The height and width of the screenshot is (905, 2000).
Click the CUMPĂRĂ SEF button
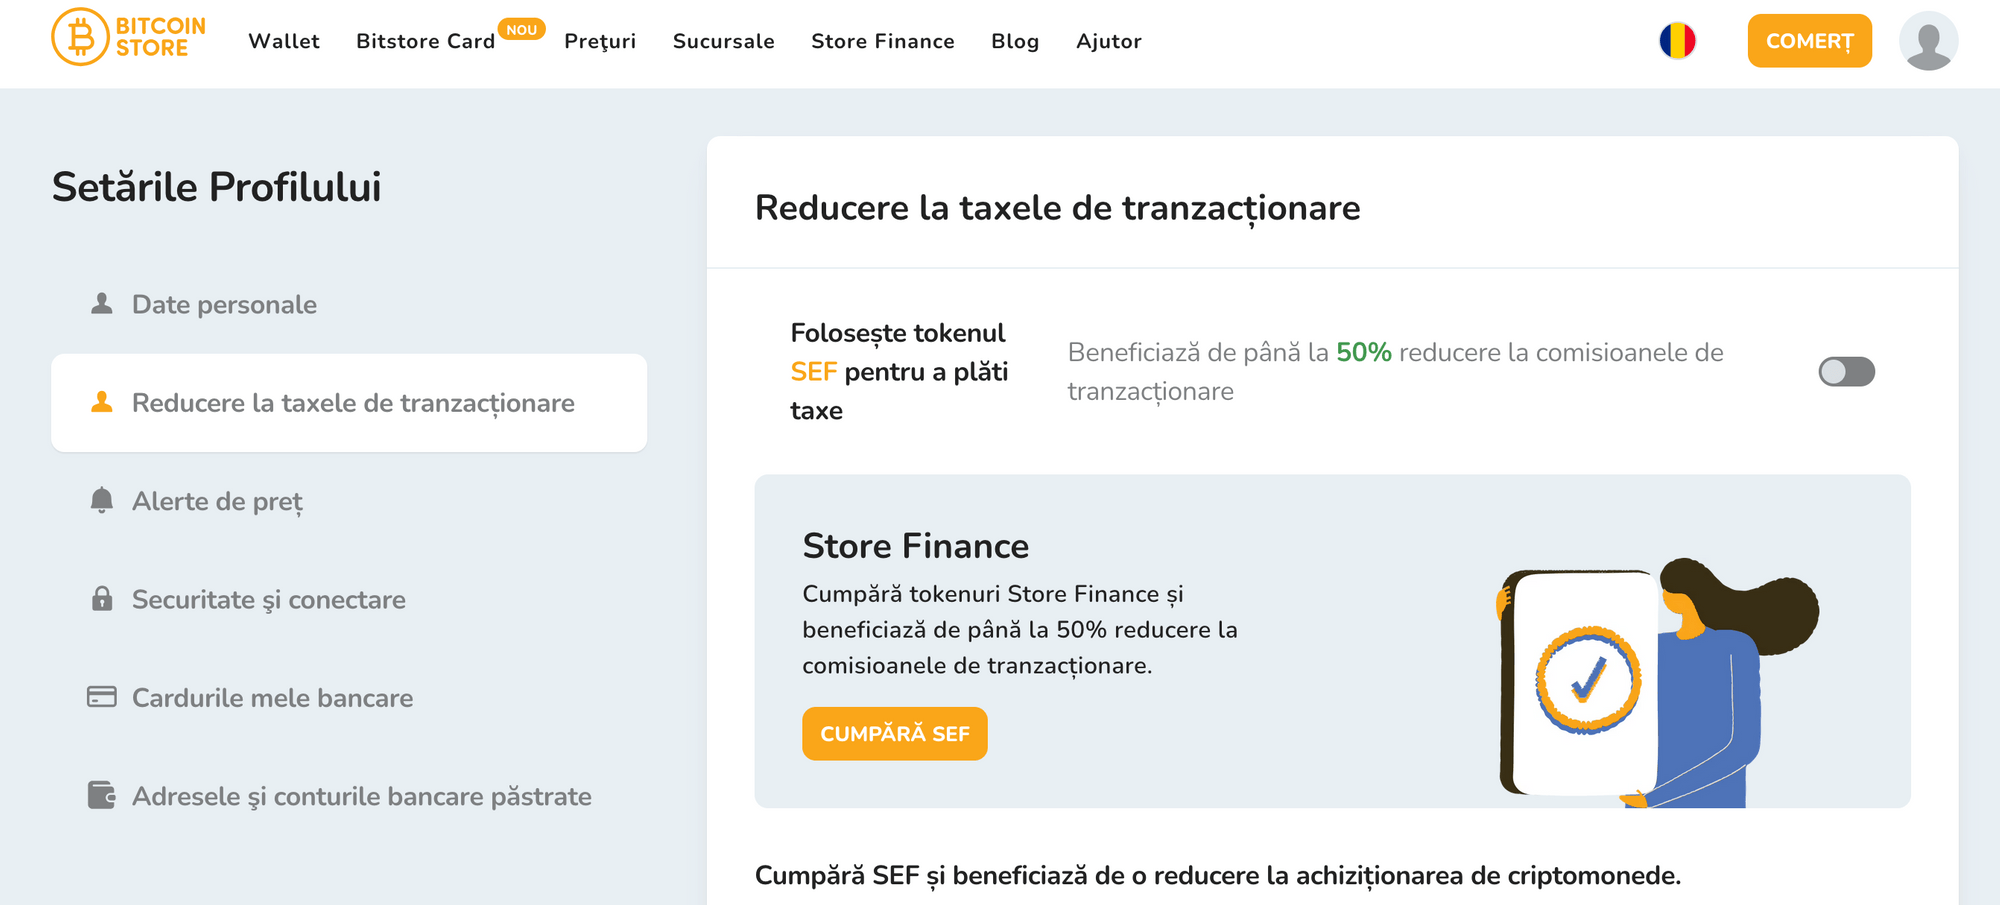[894, 734]
